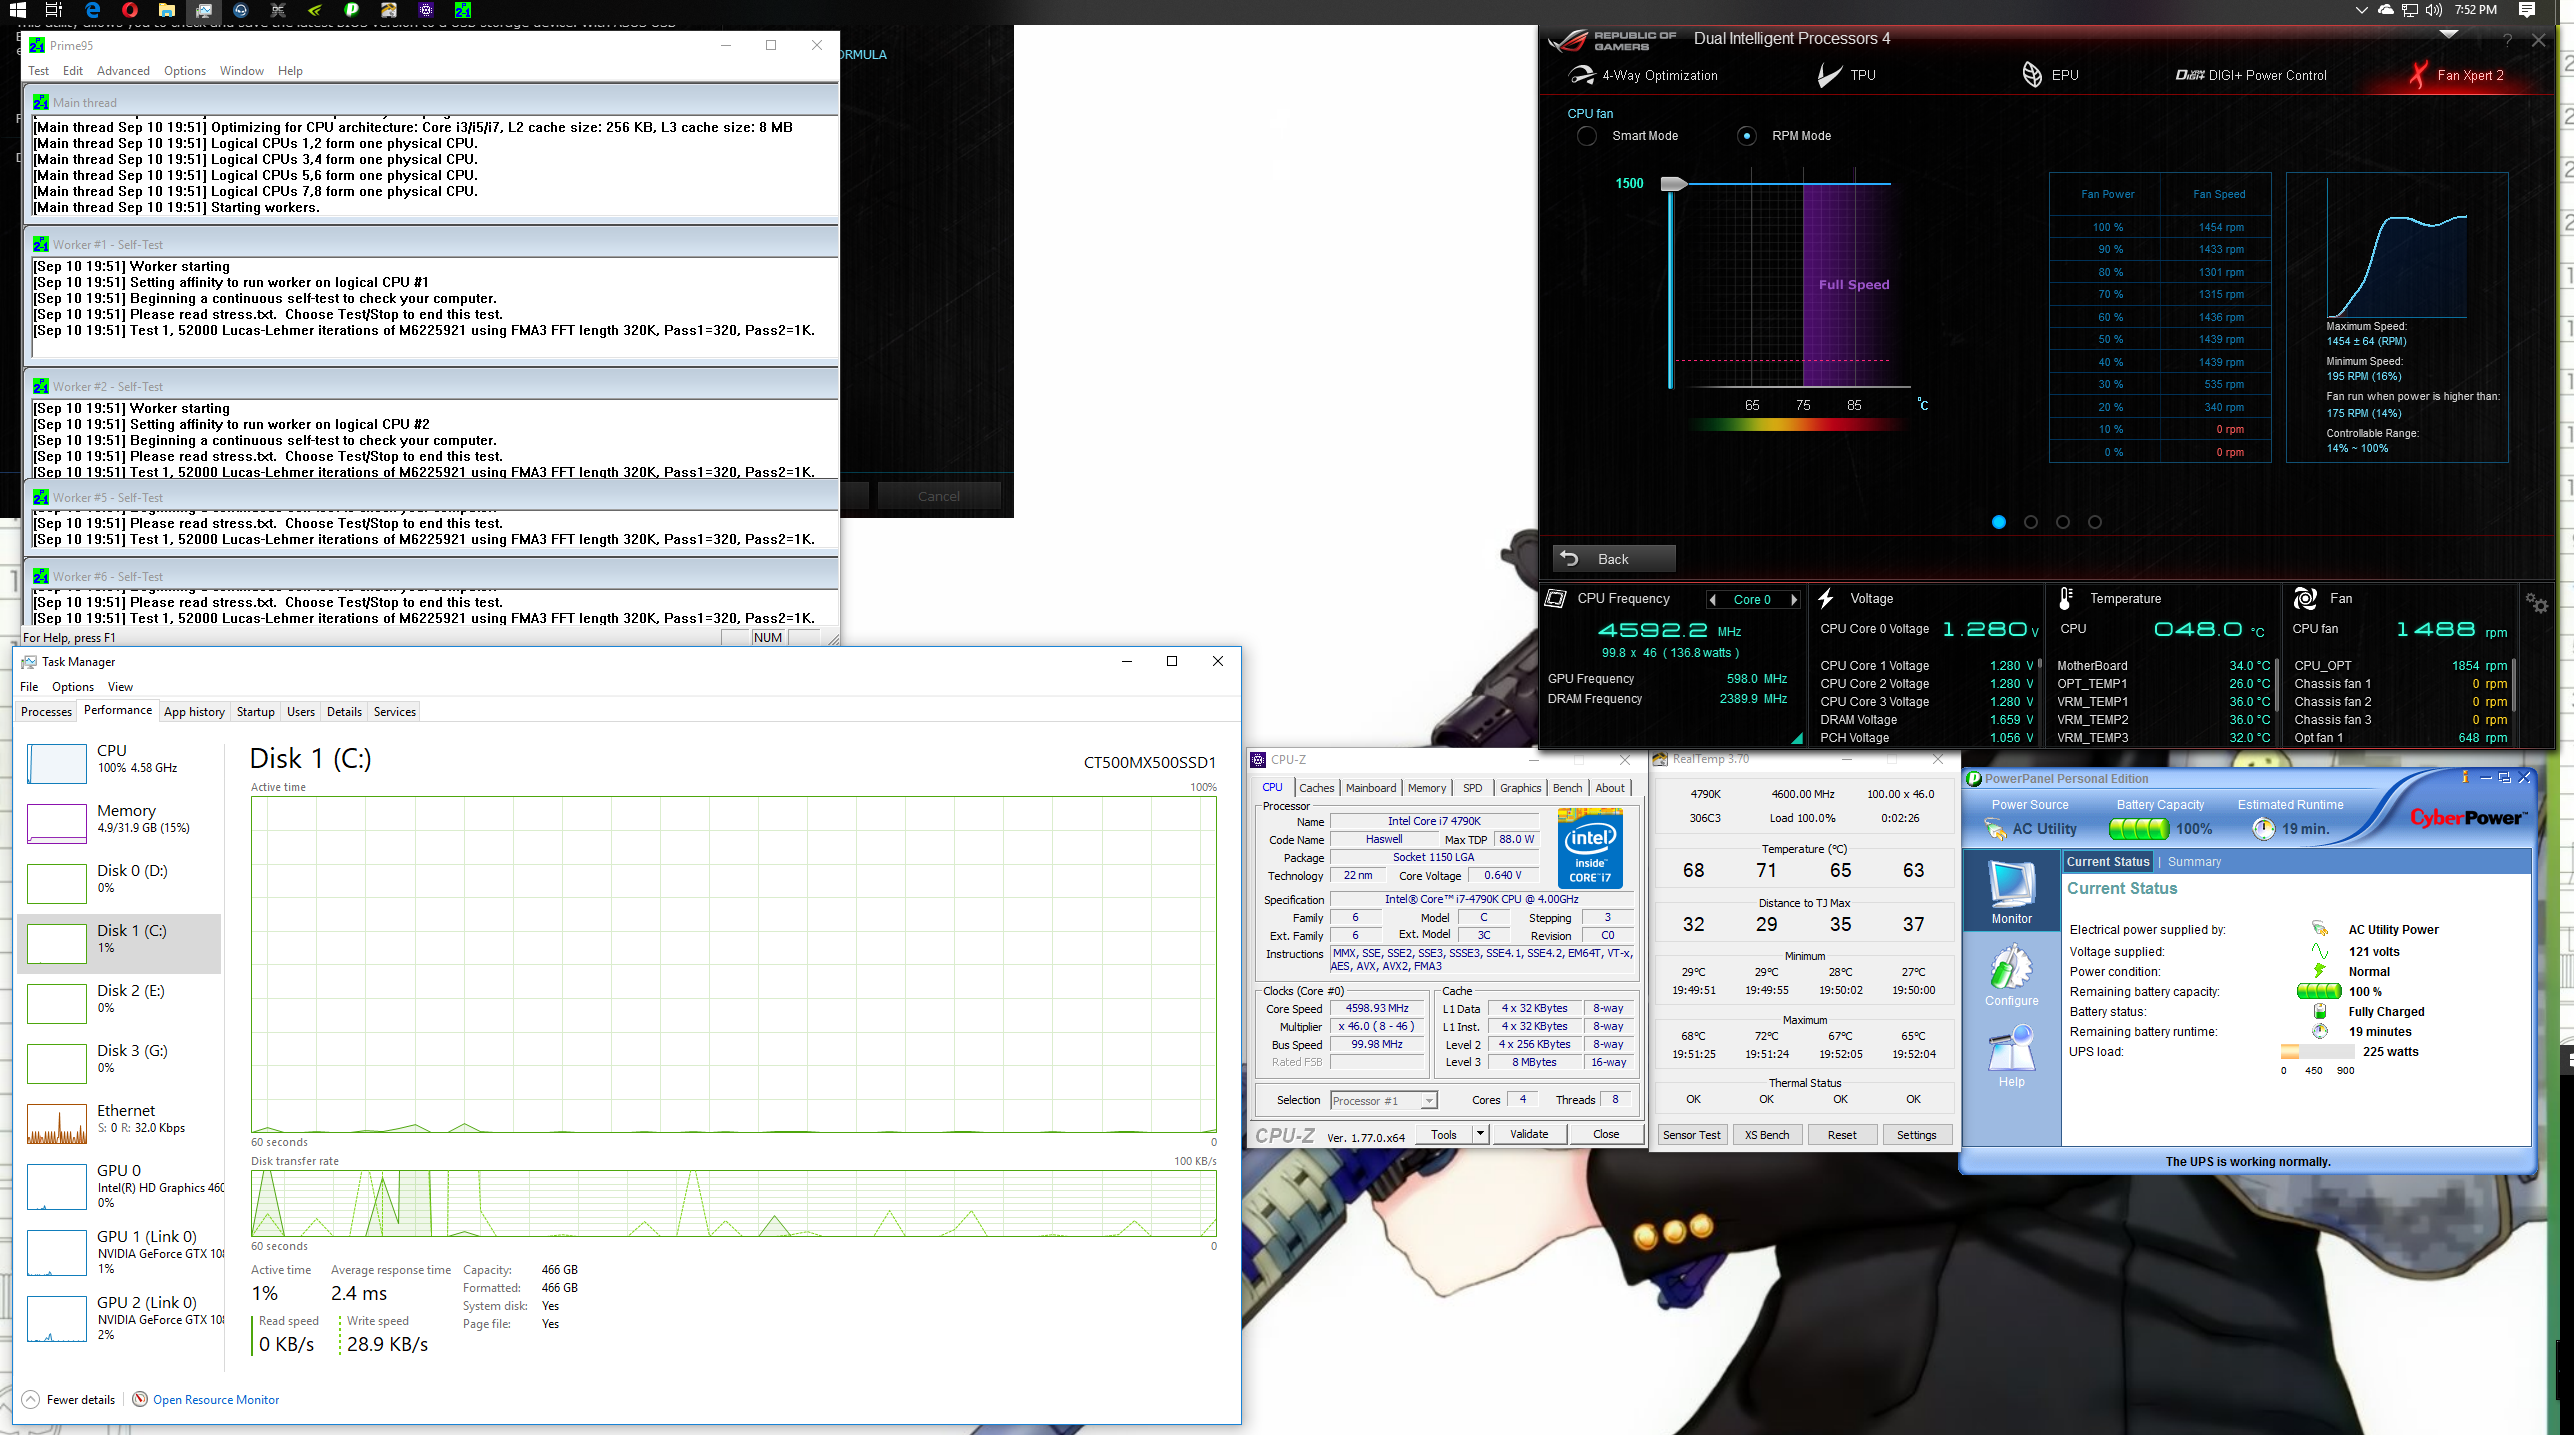The height and width of the screenshot is (1435, 2574).
Task: Select Disk 0 (D:) in Task Manager
Action: point(120,882)
